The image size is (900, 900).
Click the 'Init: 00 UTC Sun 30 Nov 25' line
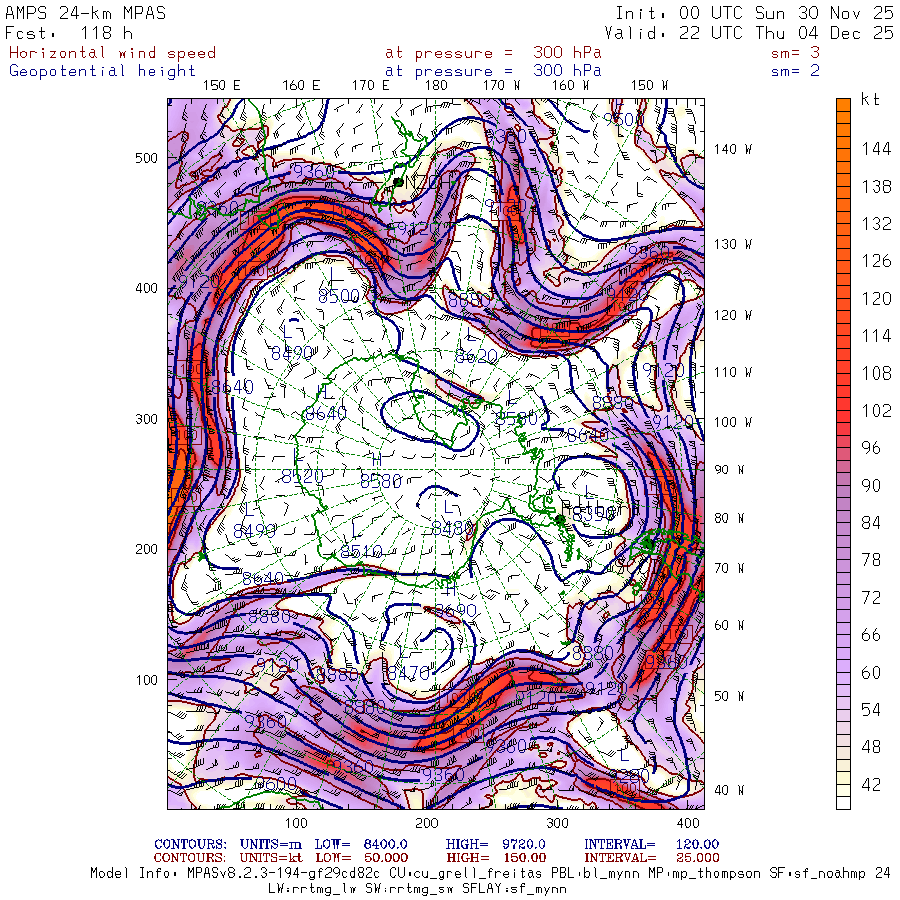pos(754,13)
